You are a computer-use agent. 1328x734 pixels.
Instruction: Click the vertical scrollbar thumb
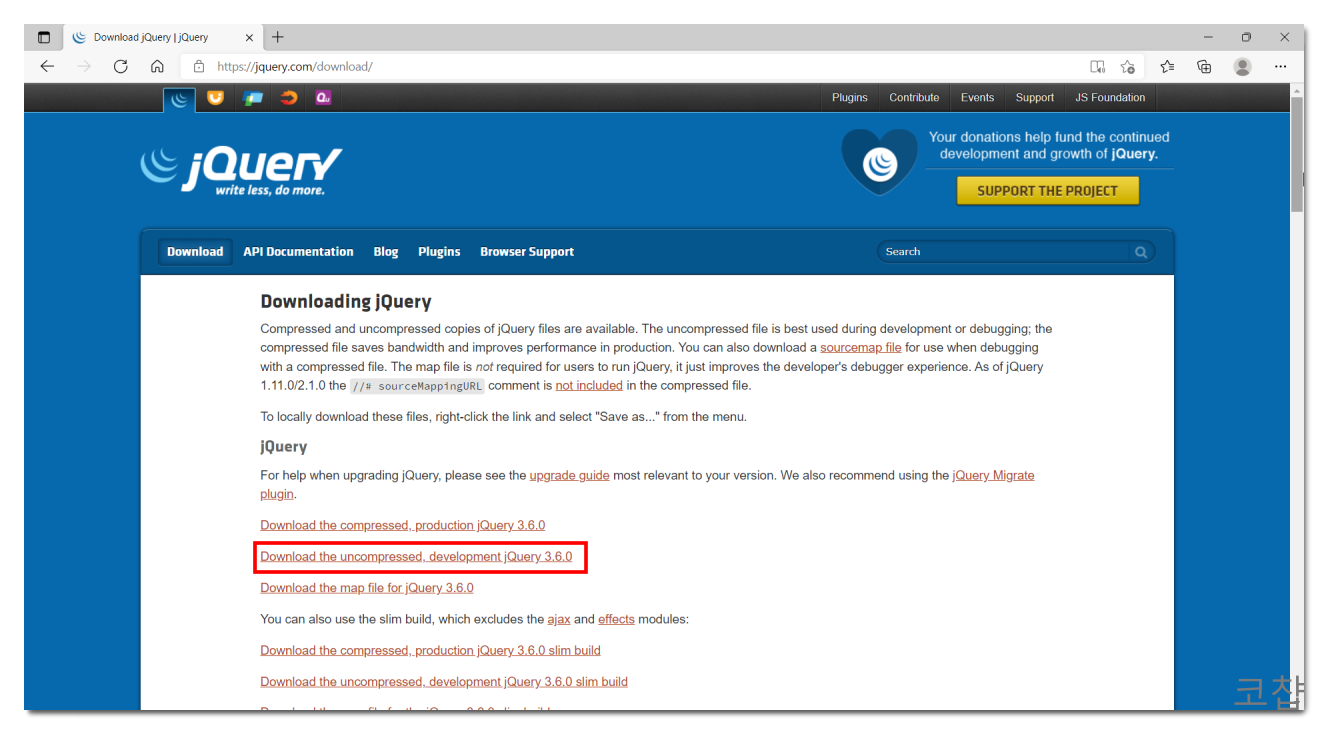(1297, 154)
